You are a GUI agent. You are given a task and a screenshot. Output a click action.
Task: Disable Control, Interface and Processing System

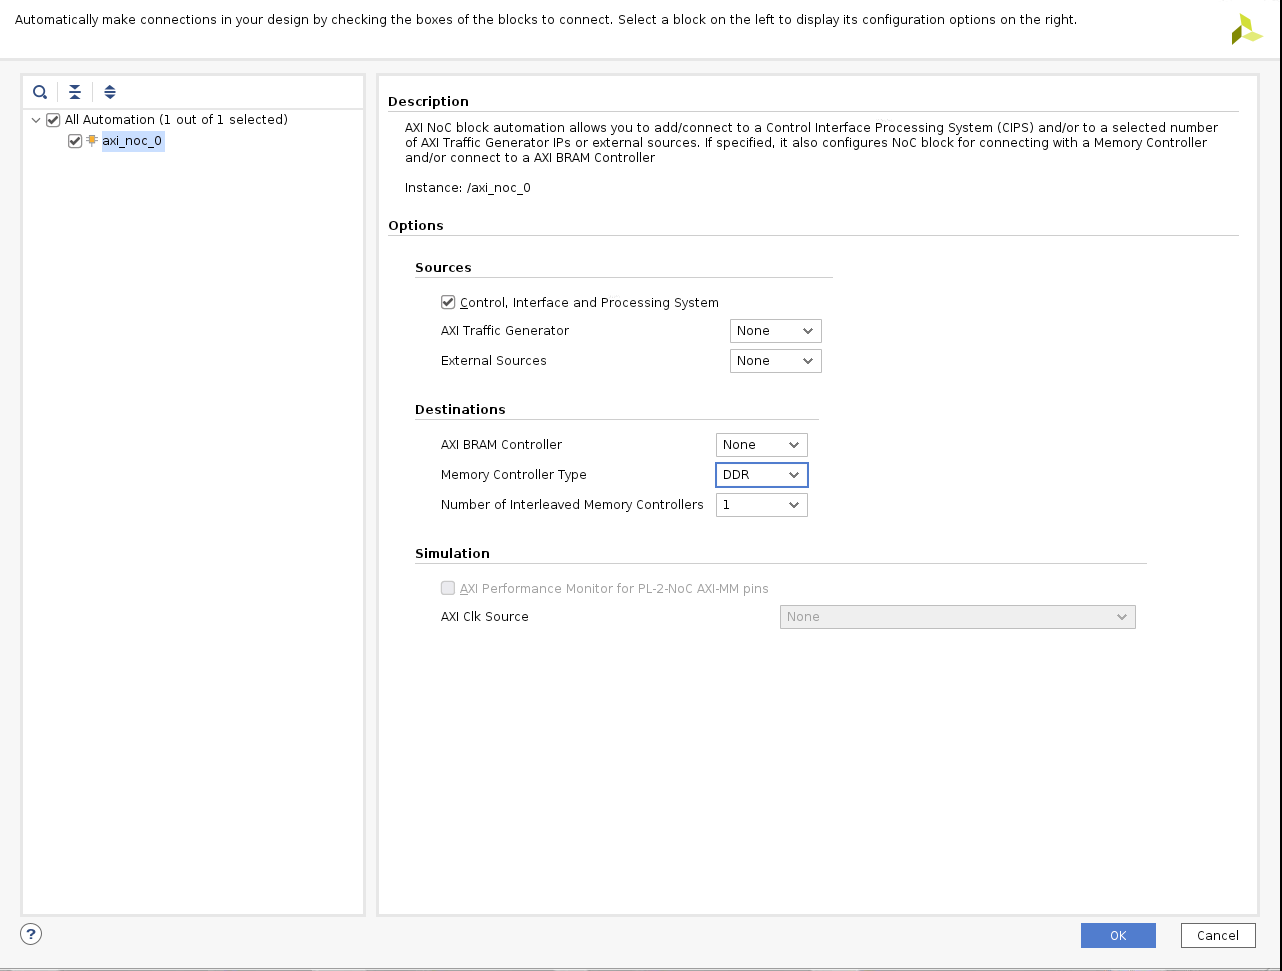(448, 302)
